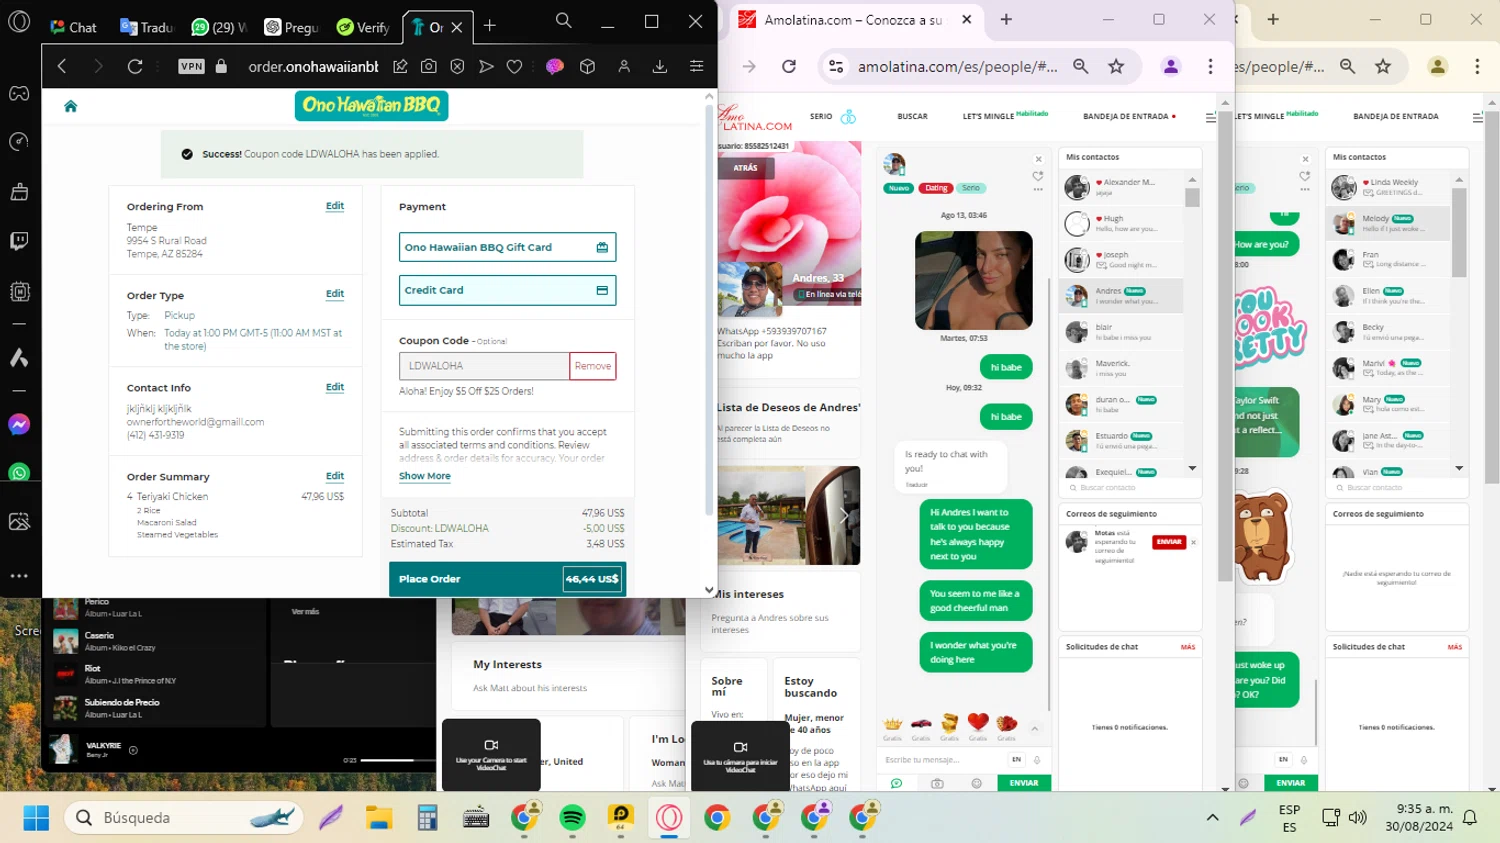This screenshot has width=1500, height=843.
Task: Reload the Ono Hawaiian BBQ page
Action: 135,66
